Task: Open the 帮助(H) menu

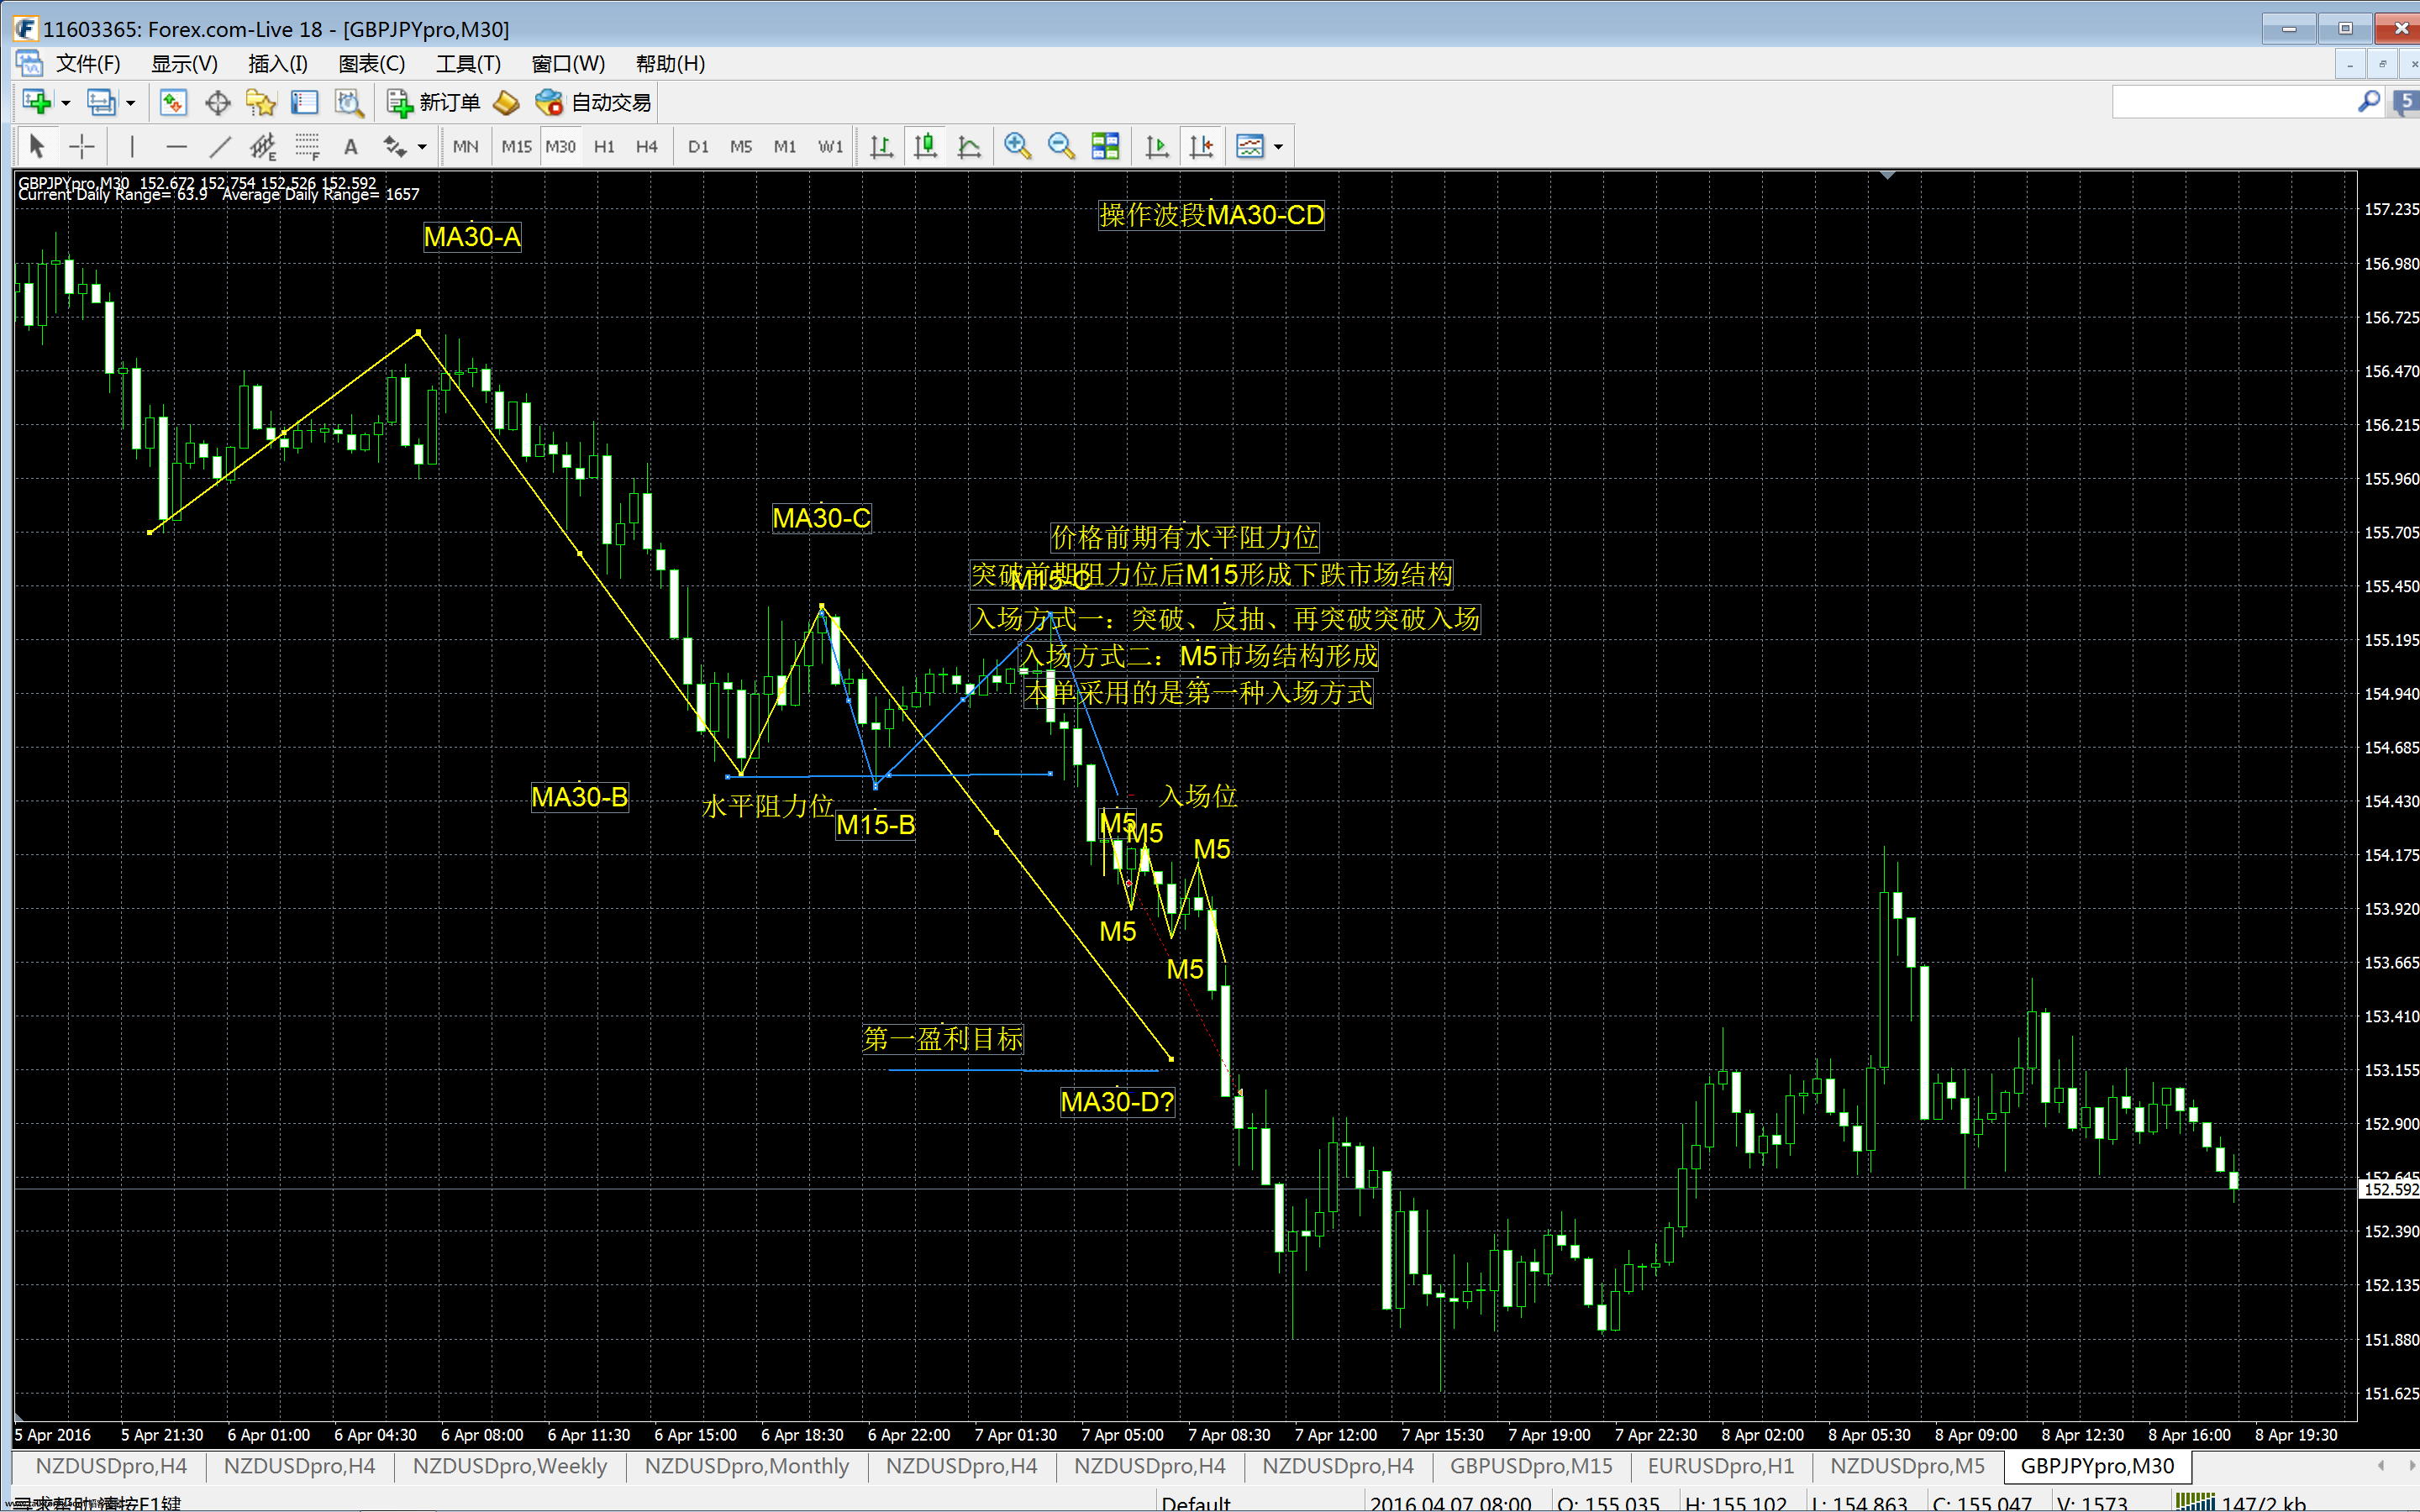Action: (670, 64)
